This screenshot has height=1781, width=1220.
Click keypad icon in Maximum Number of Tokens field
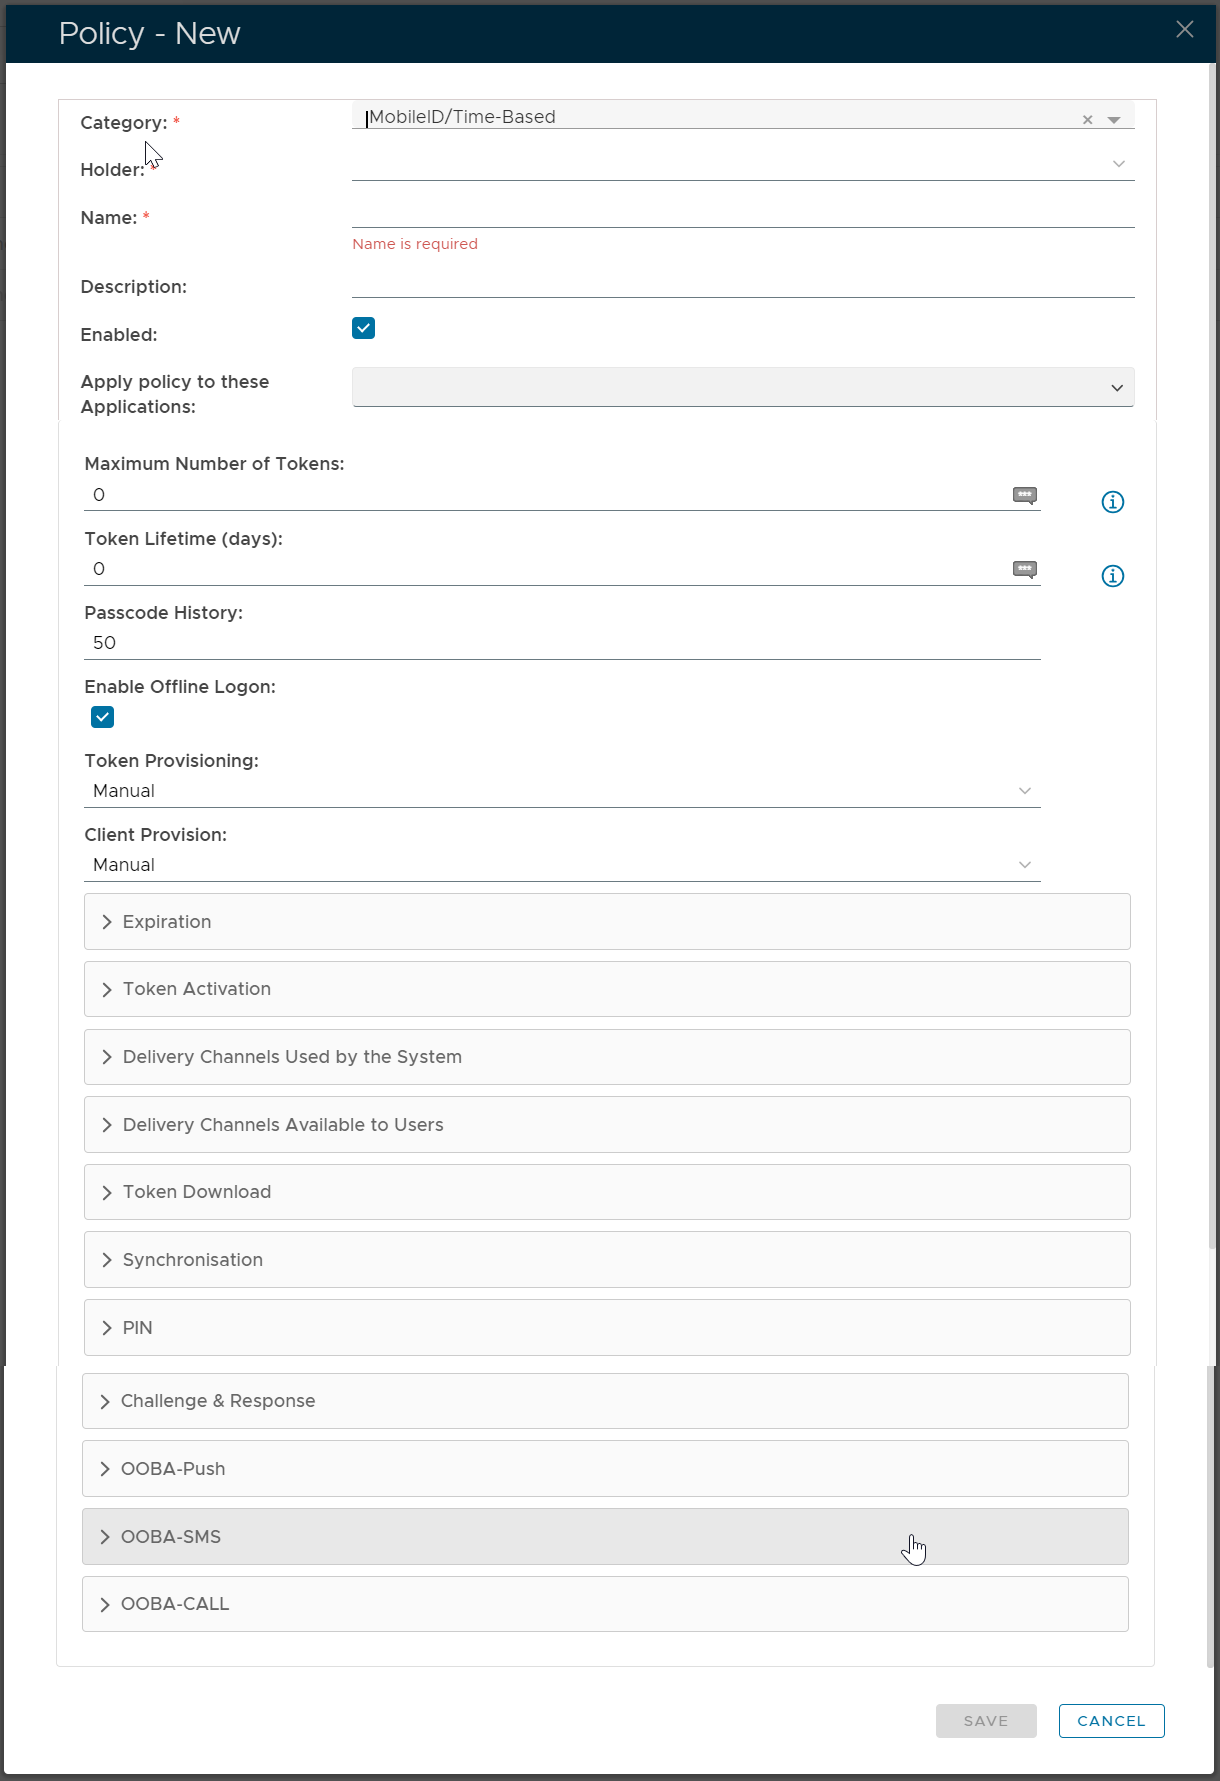tap(1024, 495)
